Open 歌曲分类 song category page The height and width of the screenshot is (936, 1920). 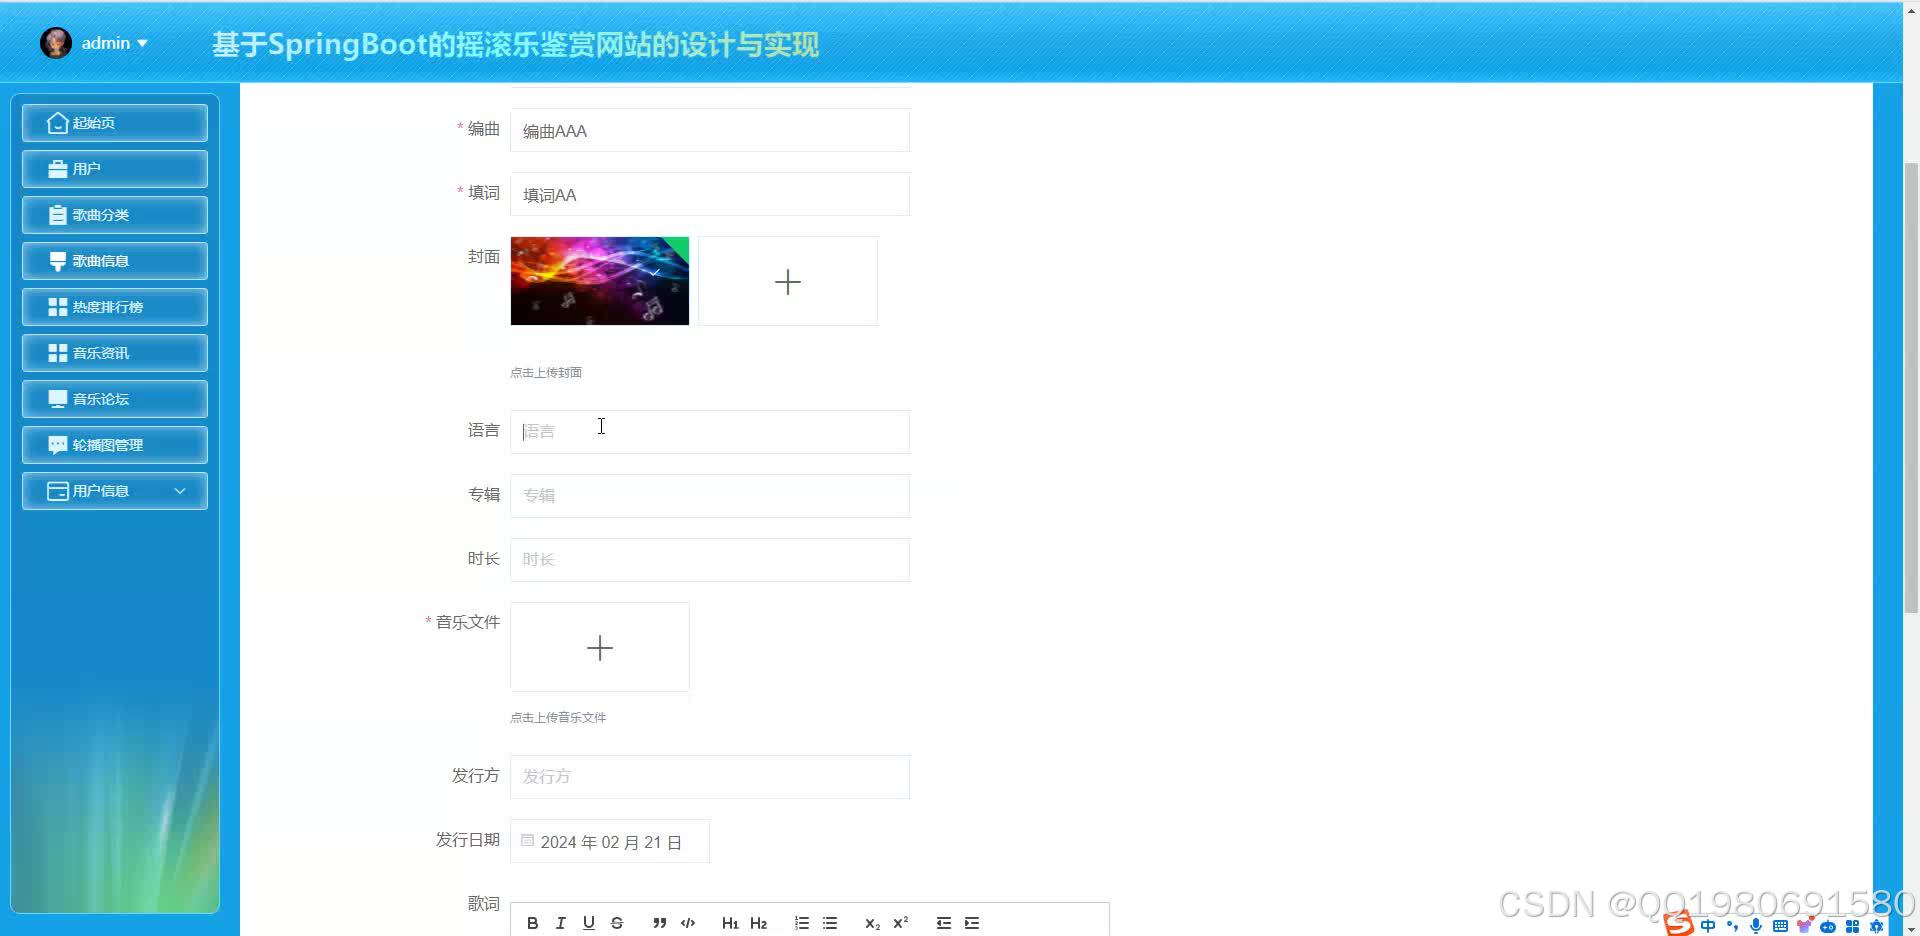[x=114, y=214]
